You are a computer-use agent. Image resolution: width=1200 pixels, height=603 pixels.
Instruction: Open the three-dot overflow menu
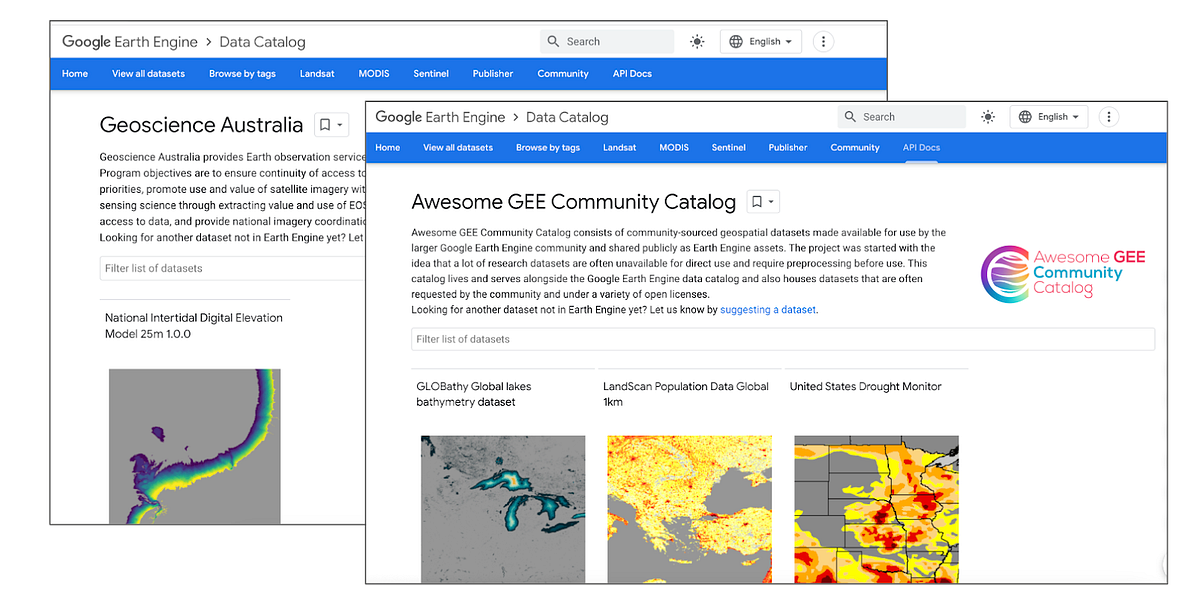1109,117
